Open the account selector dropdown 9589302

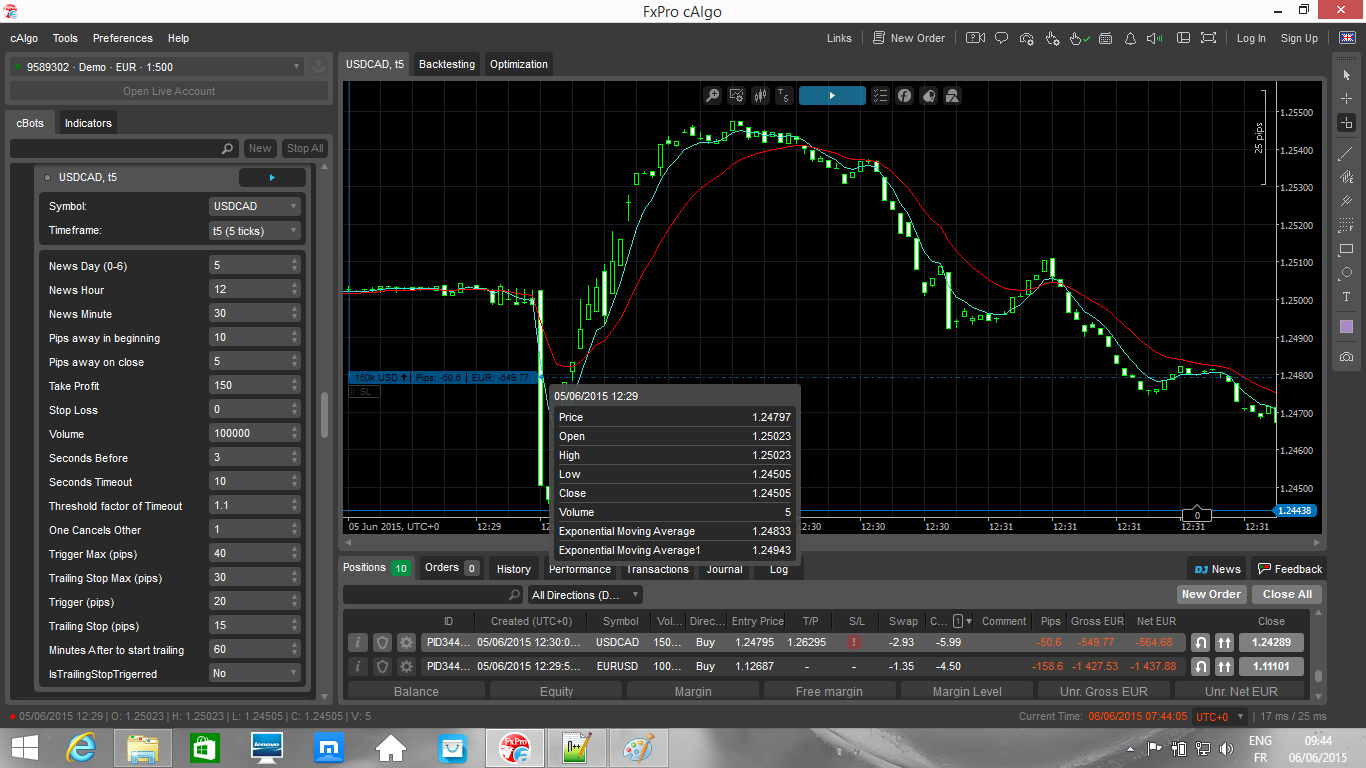point(156,67)
